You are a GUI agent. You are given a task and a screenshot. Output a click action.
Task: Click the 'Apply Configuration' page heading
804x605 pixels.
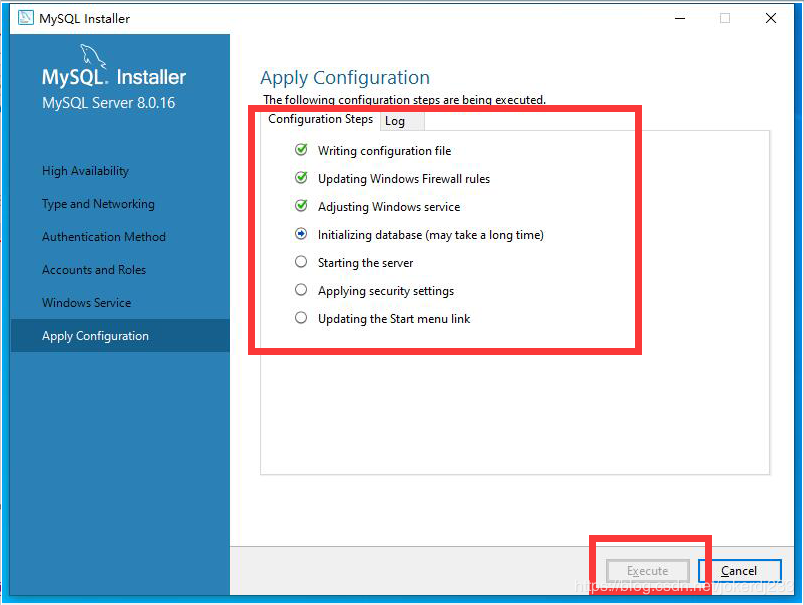(345, 78)
